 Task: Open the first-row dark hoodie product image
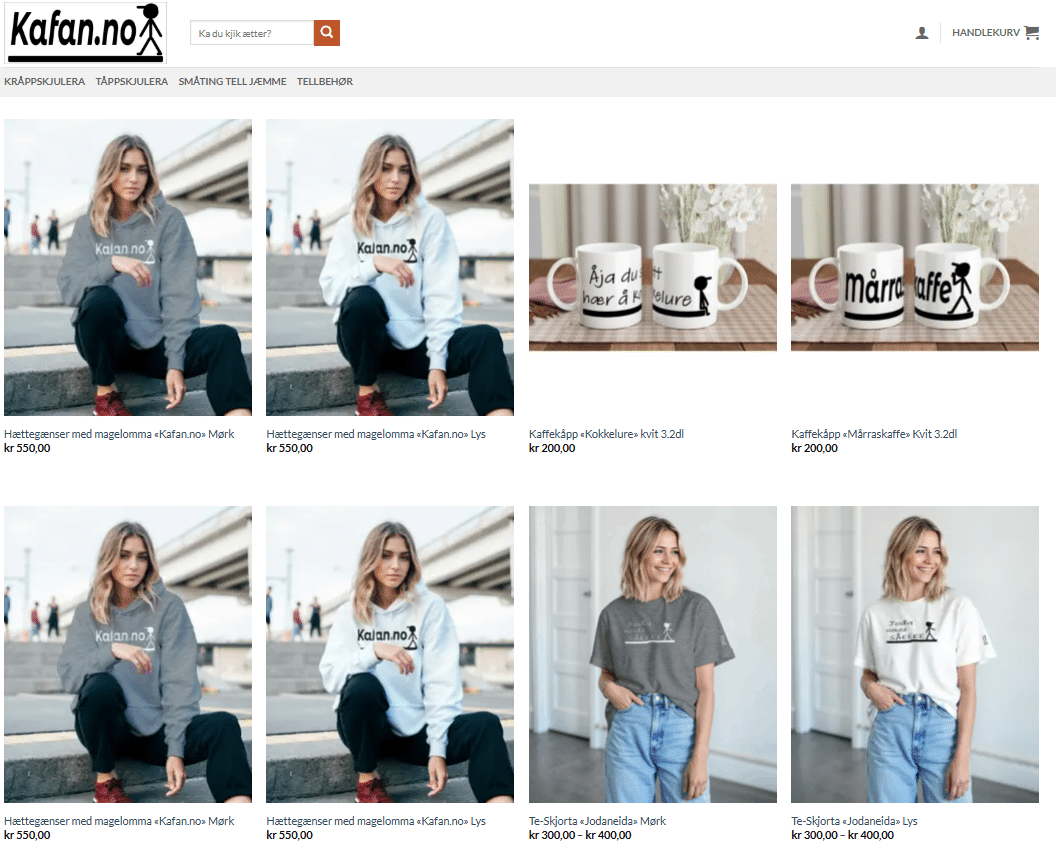[128, 267]
